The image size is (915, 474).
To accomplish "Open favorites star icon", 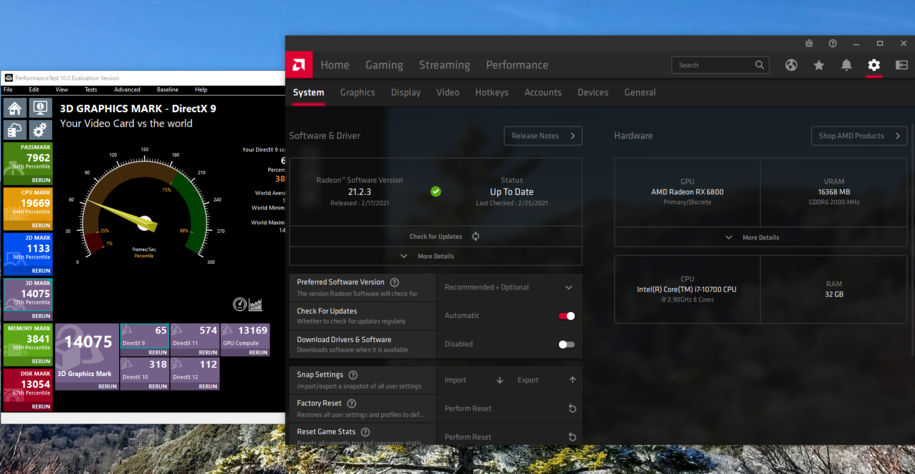I will tap(819, 65).
